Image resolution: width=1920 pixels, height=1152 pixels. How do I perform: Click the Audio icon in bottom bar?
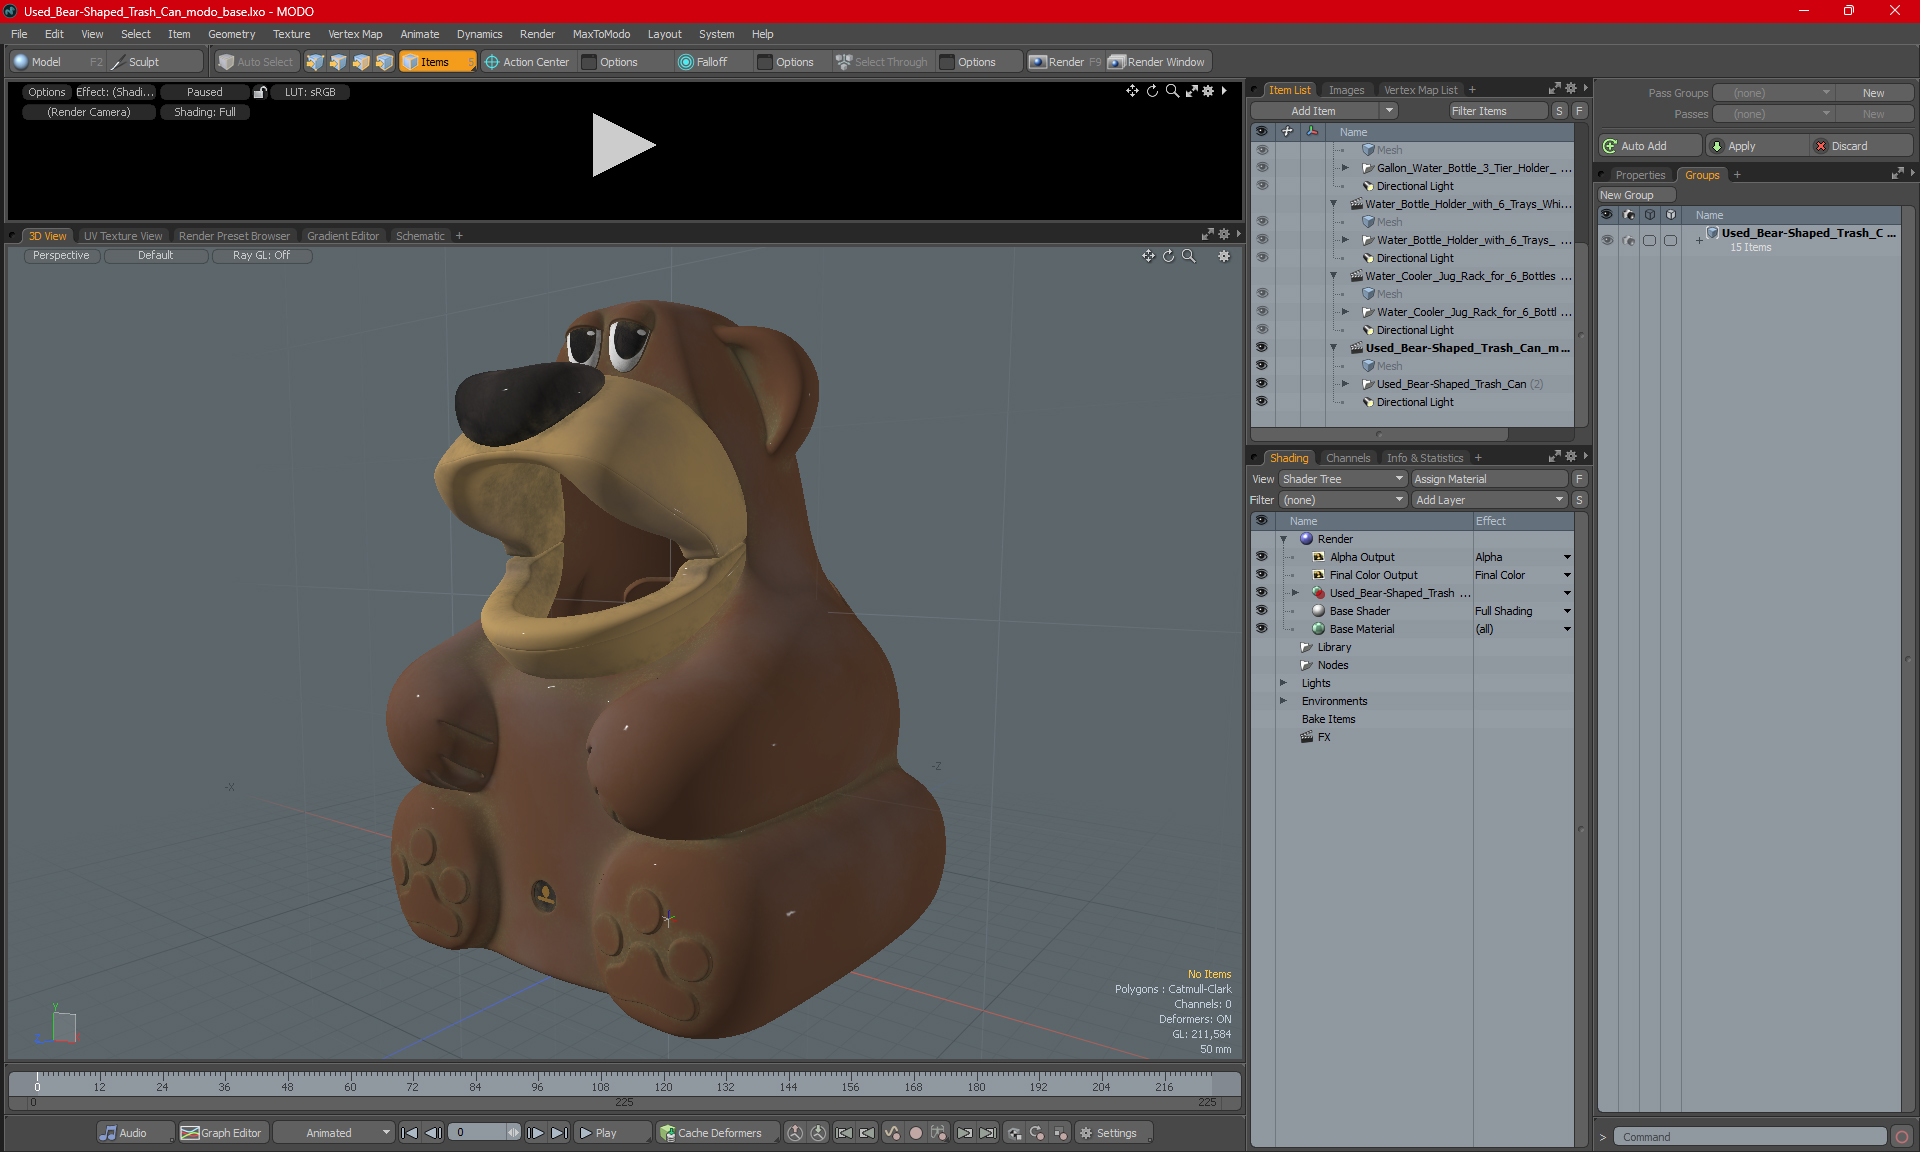click(108, 1133)
